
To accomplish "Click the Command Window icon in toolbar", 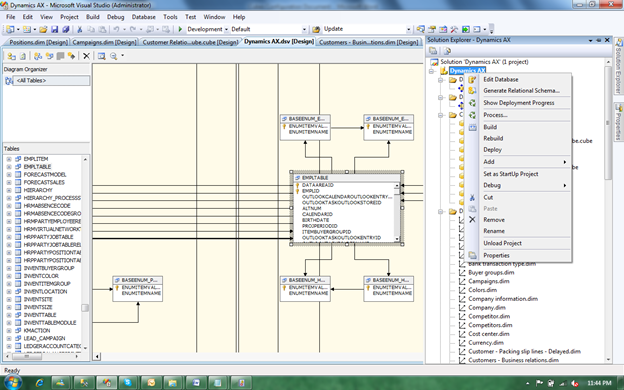I will (476, 29).
